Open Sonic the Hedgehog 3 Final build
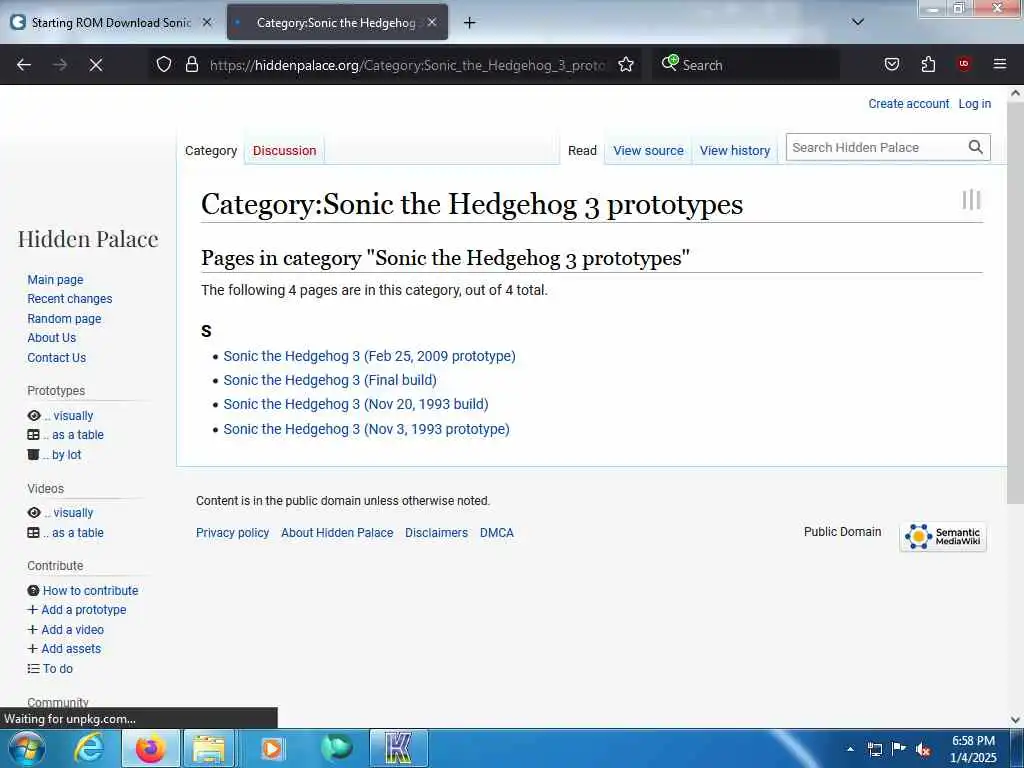Viewport: 1024px width, 768px height. point(330,380)
